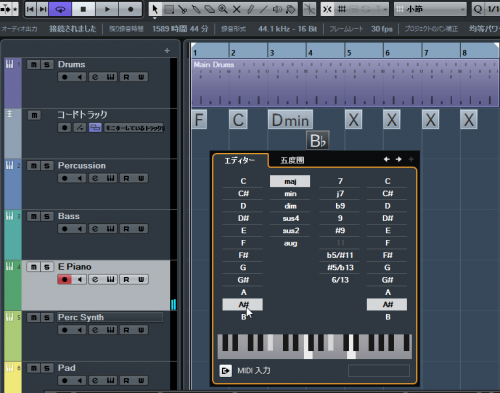
Task: Toggle Snap on/off in toolbar
Action: pyautogui.click(x=327, y=9)
